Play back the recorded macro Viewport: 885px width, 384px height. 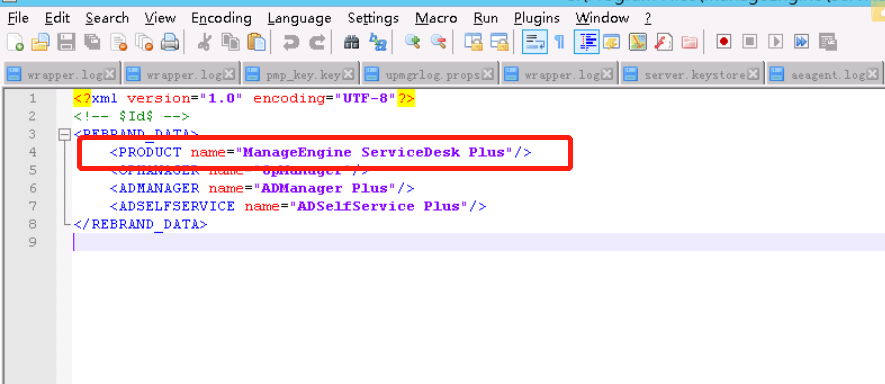coord(776,42)
